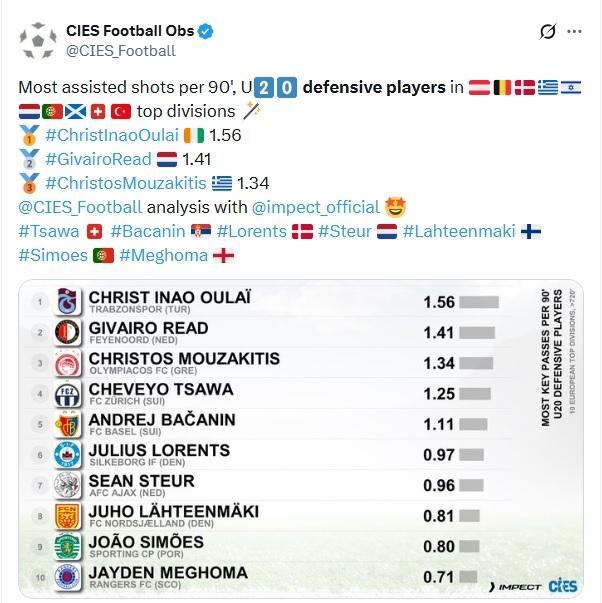The height and width of the screenshot is (603, 602).
Task: Open the CIES Football Obs profile name
Action: pyautogui.click(x=130, y=31)
